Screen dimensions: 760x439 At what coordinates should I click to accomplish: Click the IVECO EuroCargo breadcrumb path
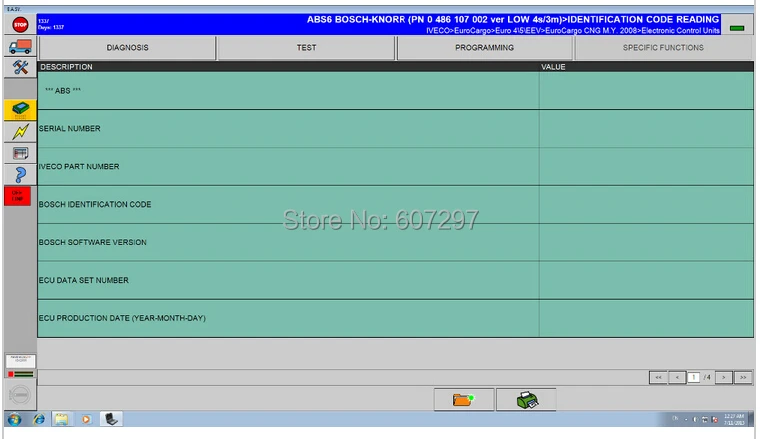coord(573,31)
